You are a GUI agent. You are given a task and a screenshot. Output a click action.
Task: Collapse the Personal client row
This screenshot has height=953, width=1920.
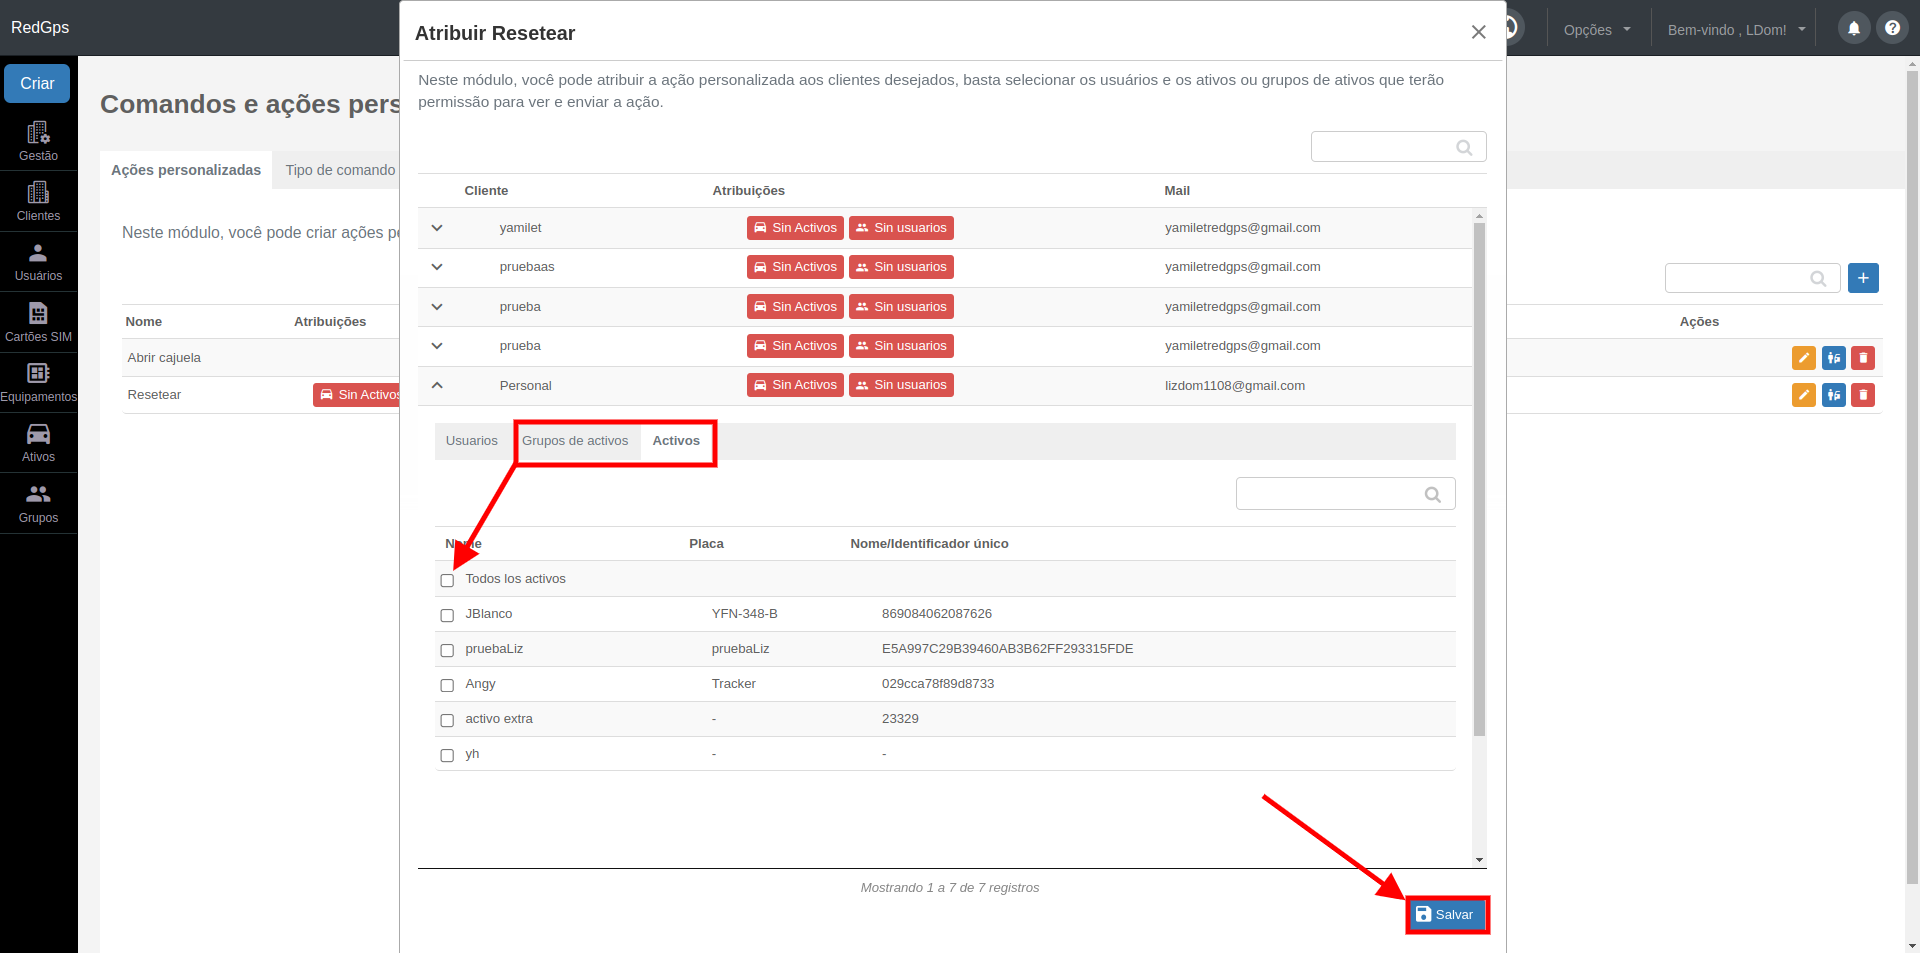437,385
